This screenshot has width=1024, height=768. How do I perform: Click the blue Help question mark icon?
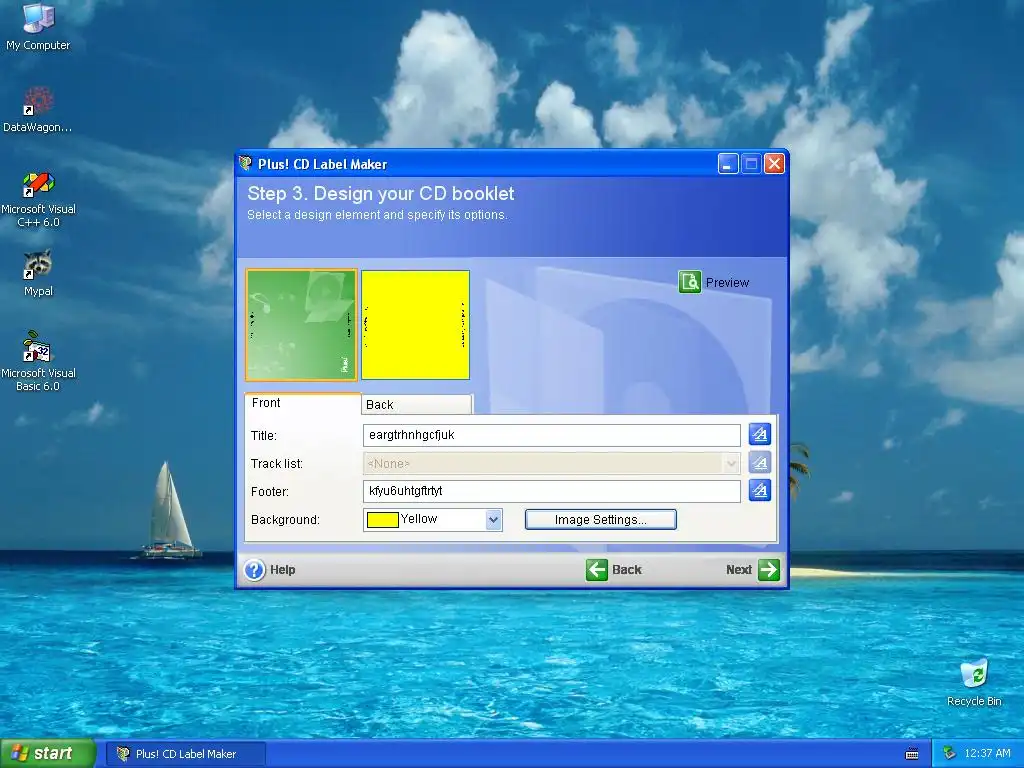click(x=255, y=569)
